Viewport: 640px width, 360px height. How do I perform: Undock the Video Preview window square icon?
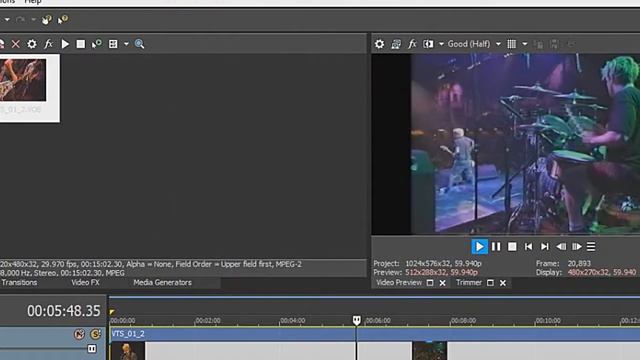[430, 283]
